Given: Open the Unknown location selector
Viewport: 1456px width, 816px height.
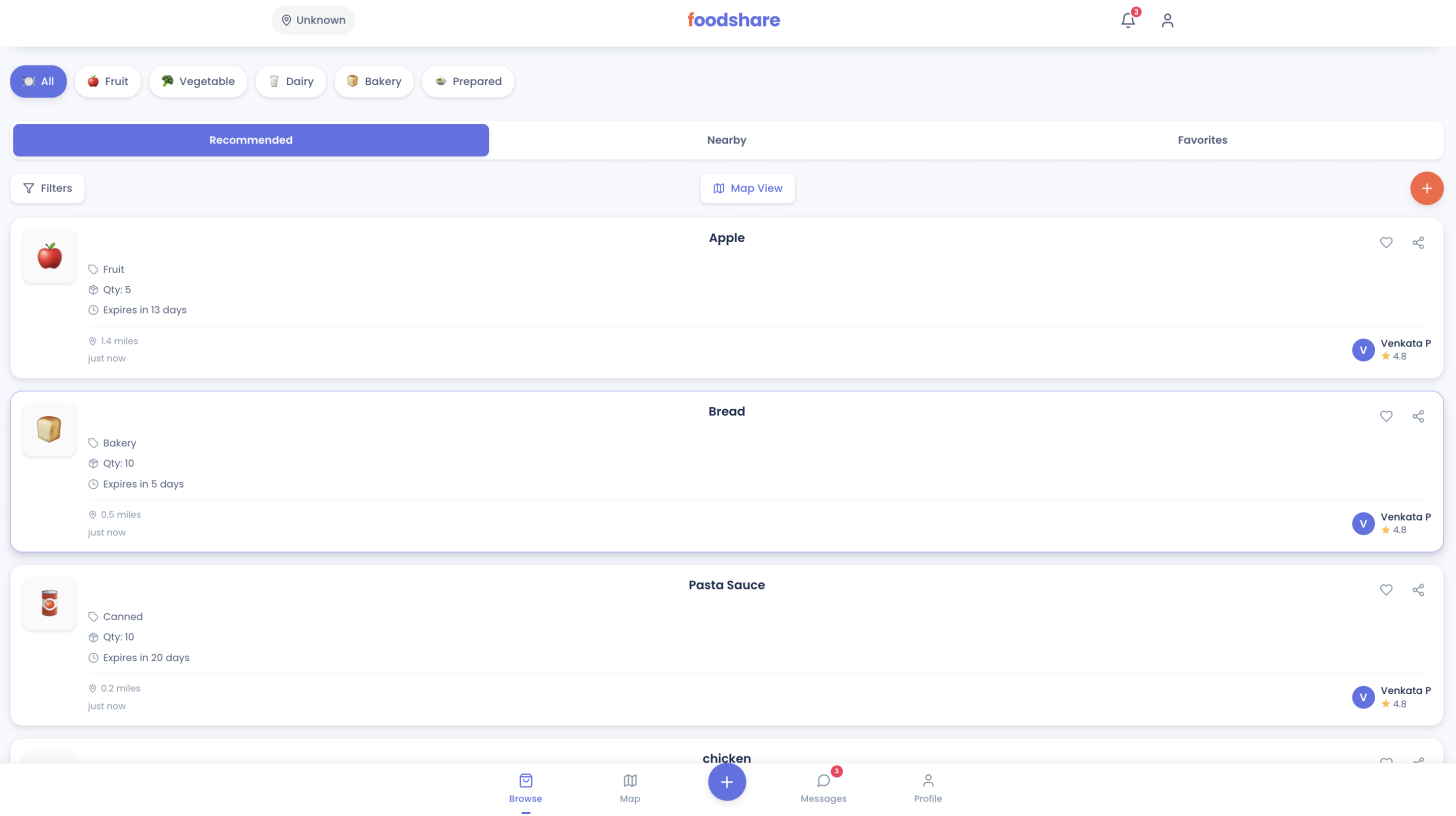Looking at the screenshot, I should point(313,20).
